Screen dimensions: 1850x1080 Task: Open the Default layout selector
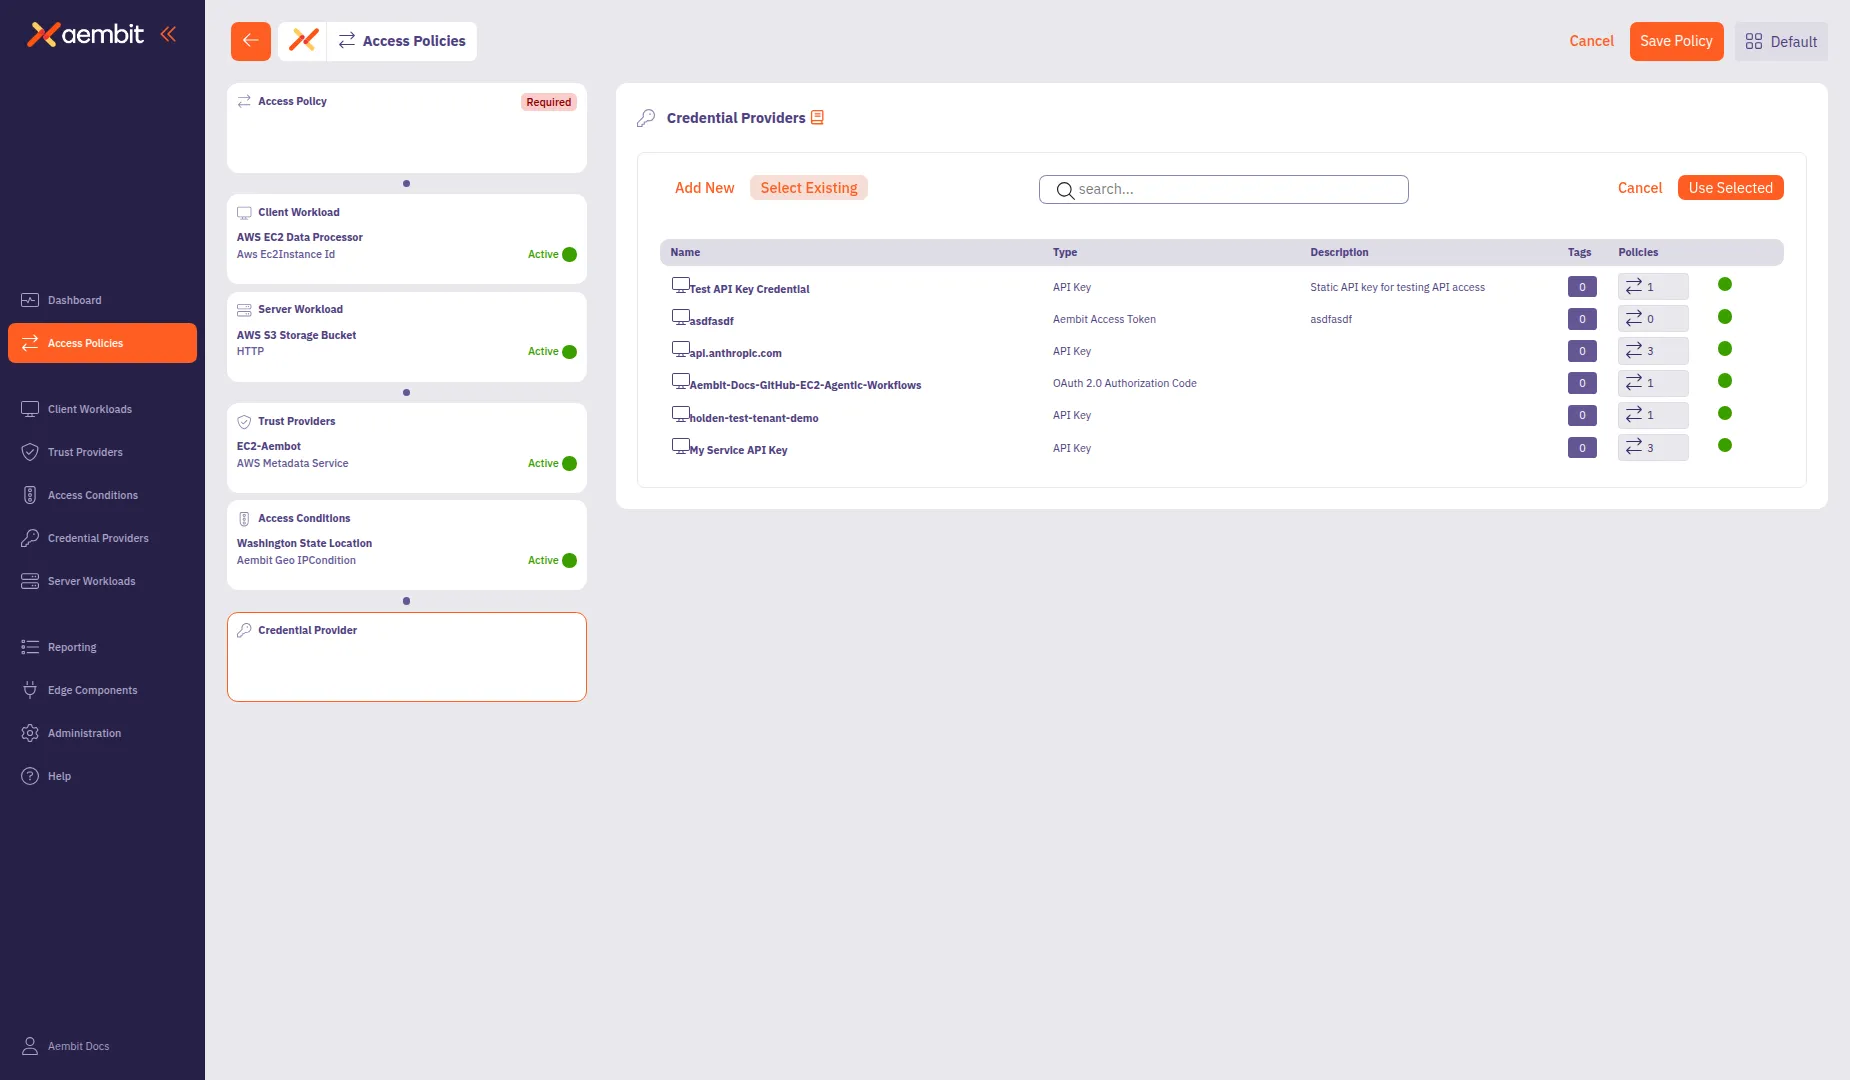1780,41
